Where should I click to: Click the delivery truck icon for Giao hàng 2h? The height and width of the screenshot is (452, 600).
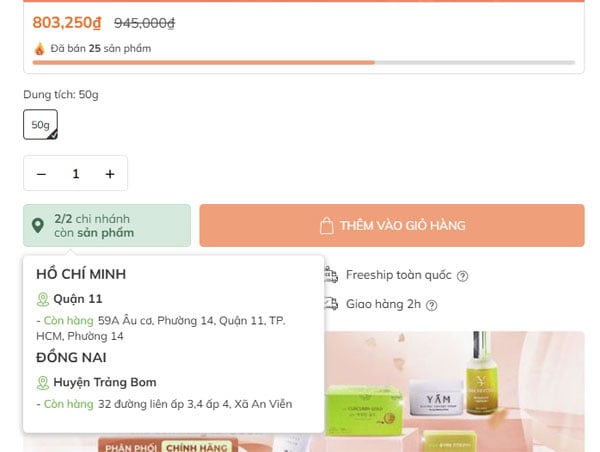click(x=332, y=304)
